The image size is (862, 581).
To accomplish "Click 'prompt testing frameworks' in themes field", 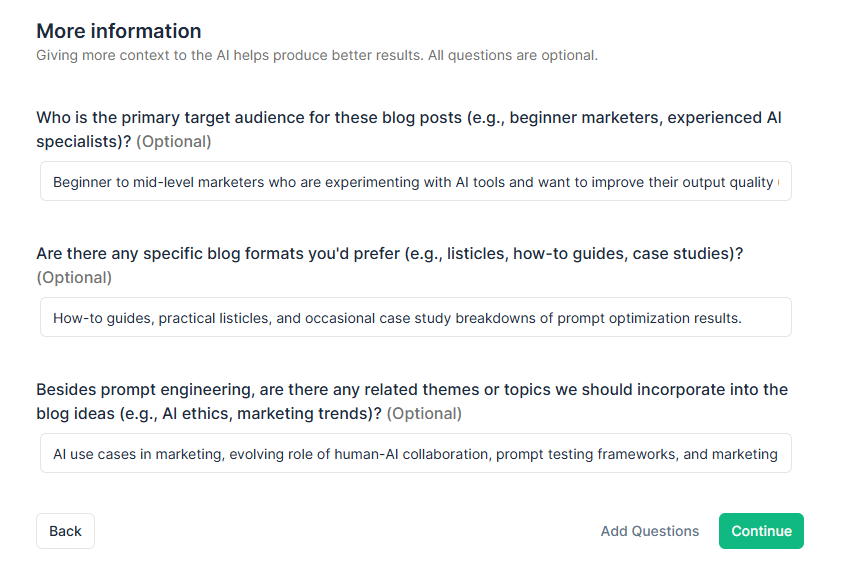I will tap(586, 454).
